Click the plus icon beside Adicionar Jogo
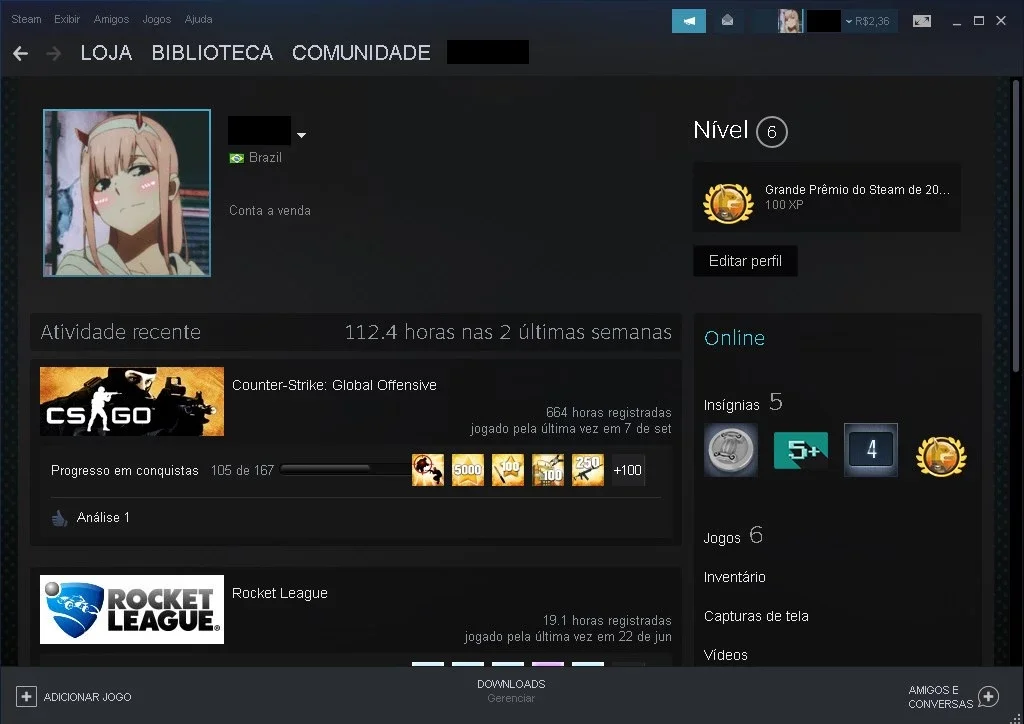Image resolution: width=1024 pixels, height=724 pixels. click(x=26, y=697)
